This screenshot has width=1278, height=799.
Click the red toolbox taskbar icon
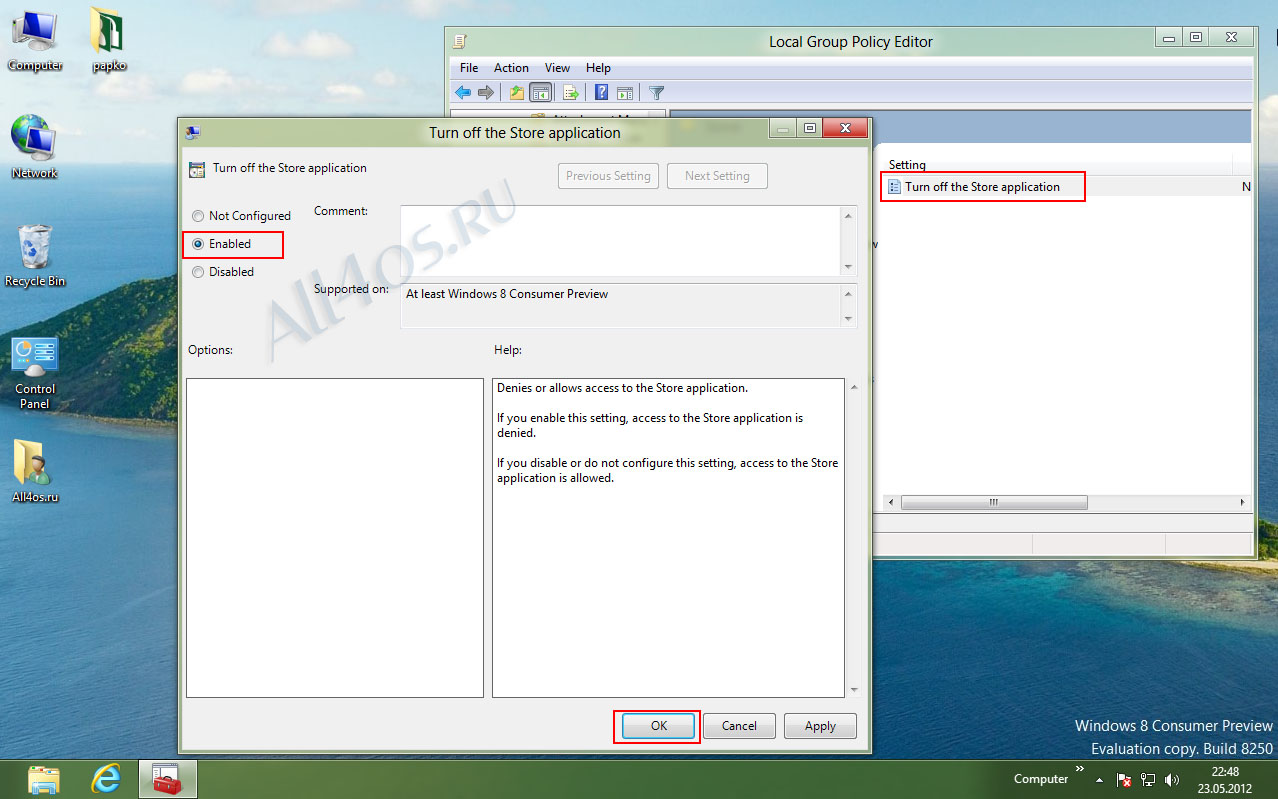coord(167,779)
